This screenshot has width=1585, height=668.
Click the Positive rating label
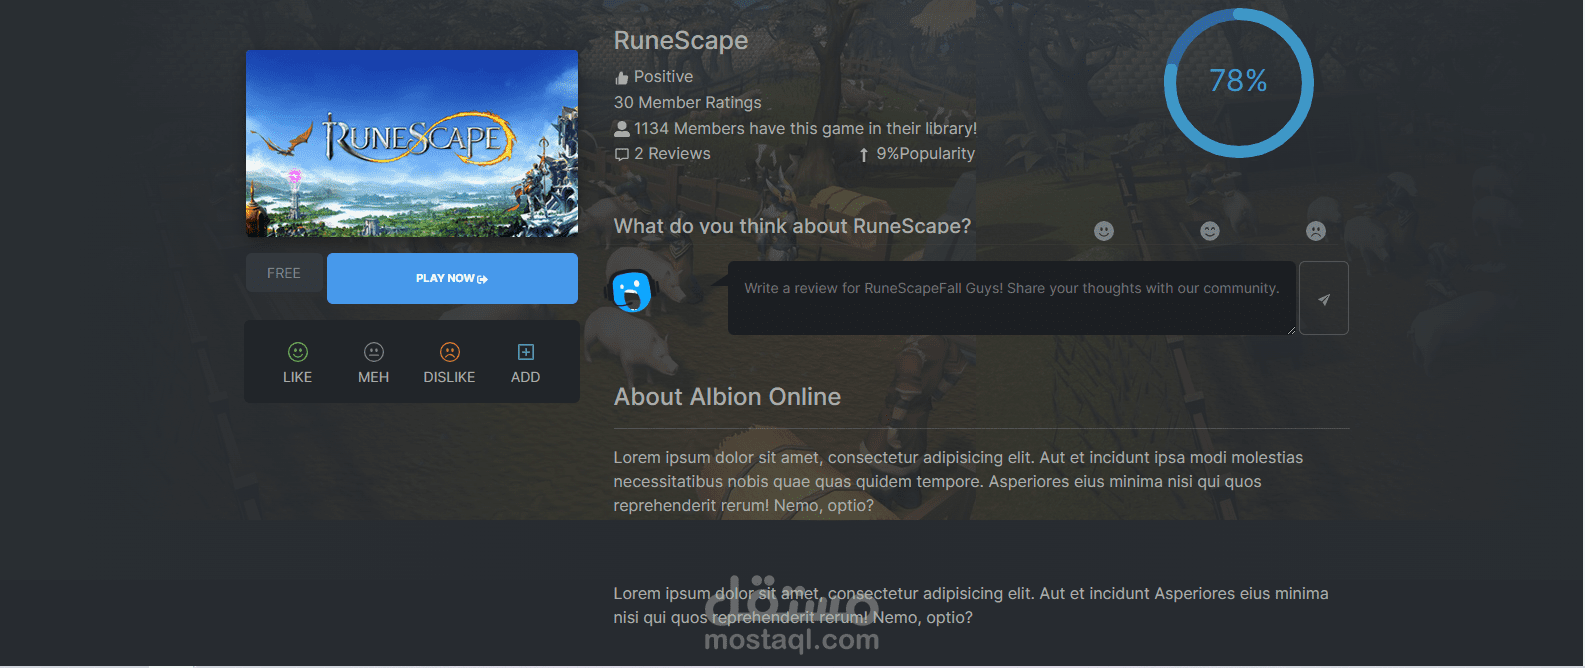[x=663, y=77]
